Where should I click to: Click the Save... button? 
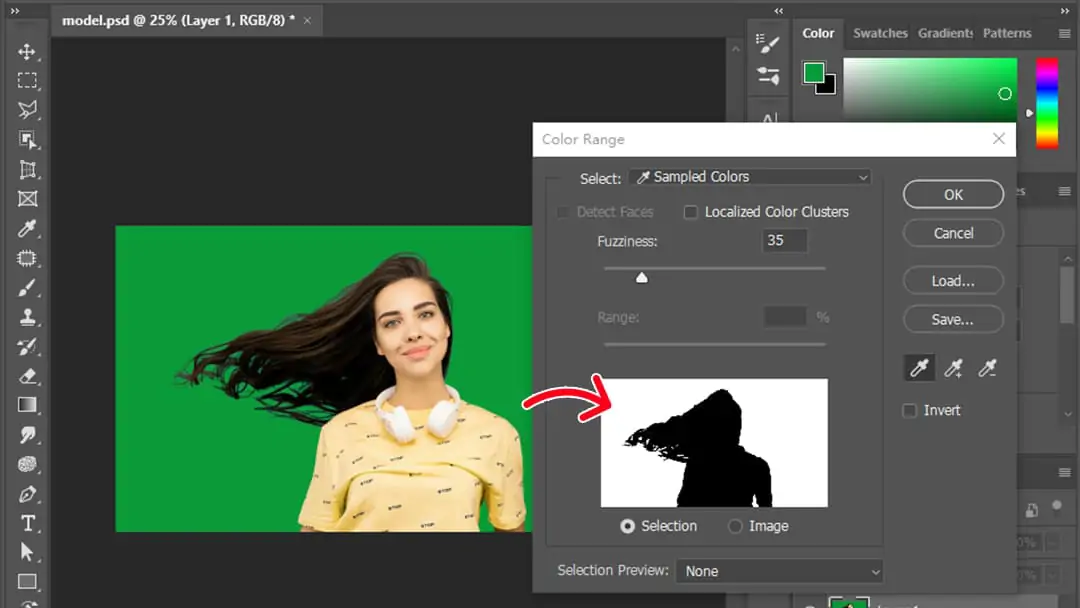point(953,319)
